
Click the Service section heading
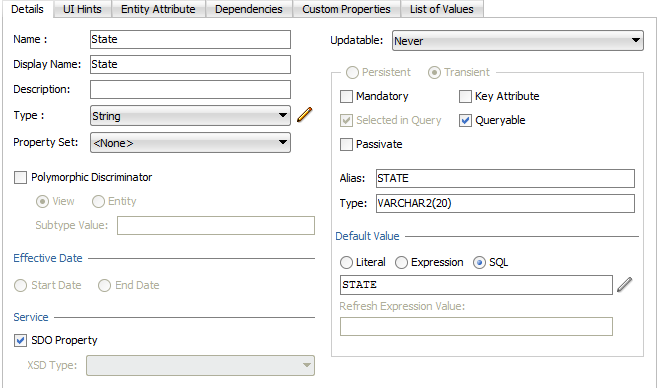coord(31,317)
